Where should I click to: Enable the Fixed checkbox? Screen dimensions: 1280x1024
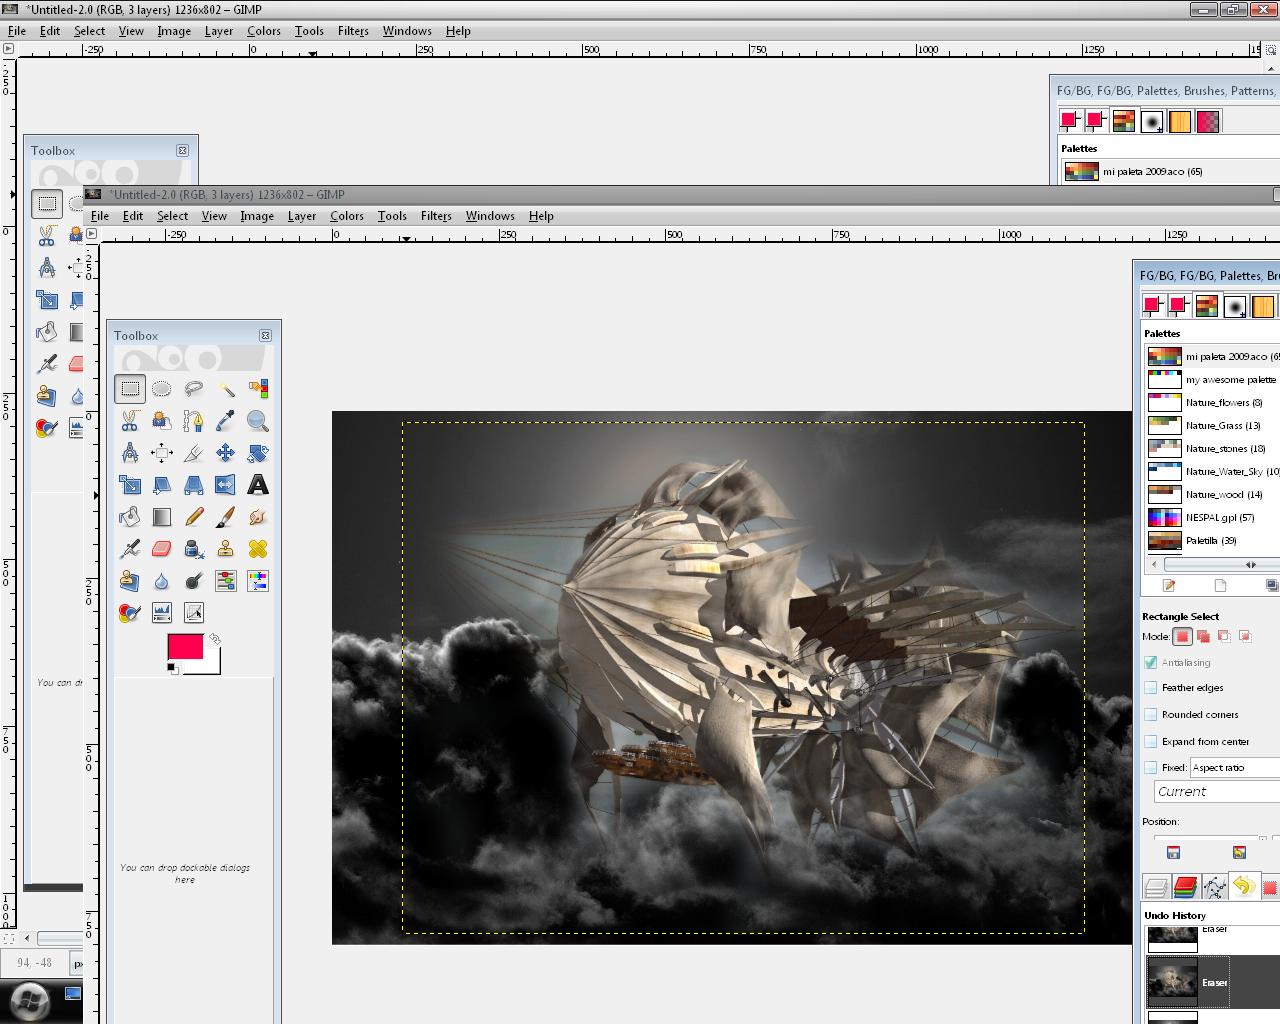coord(1151,768)
